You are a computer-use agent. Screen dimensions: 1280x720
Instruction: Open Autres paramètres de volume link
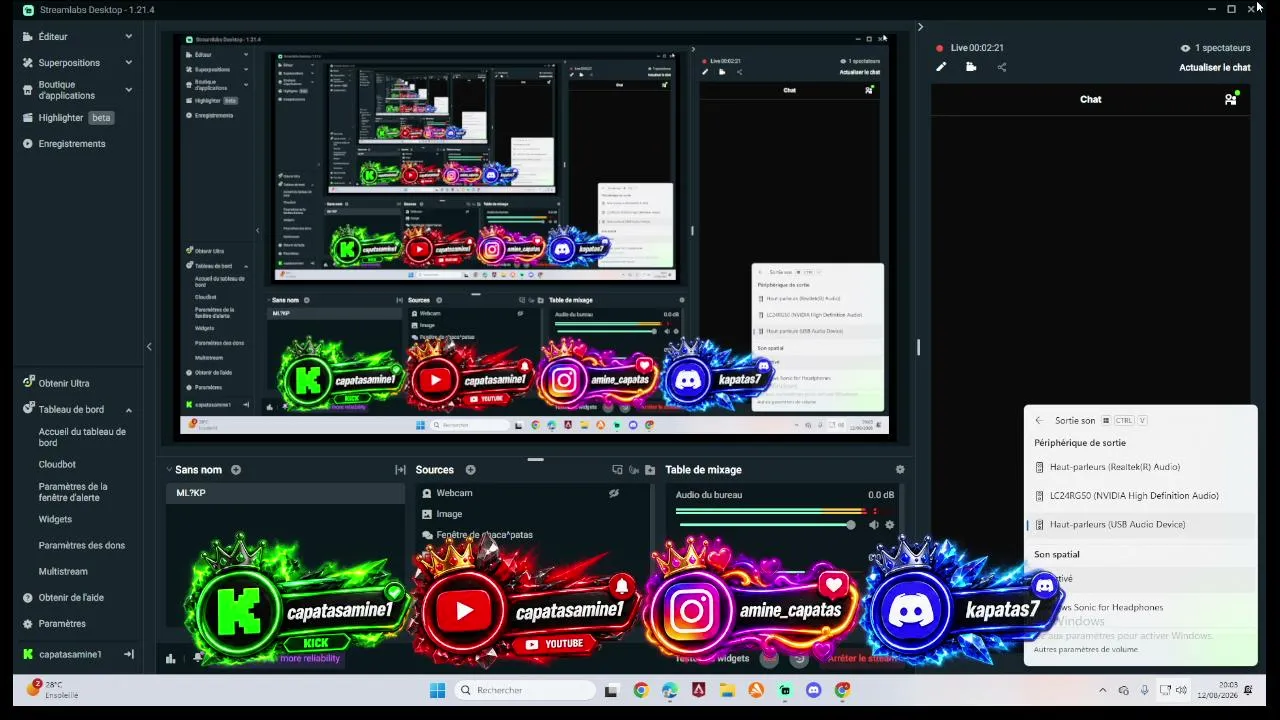[1085, 649]
